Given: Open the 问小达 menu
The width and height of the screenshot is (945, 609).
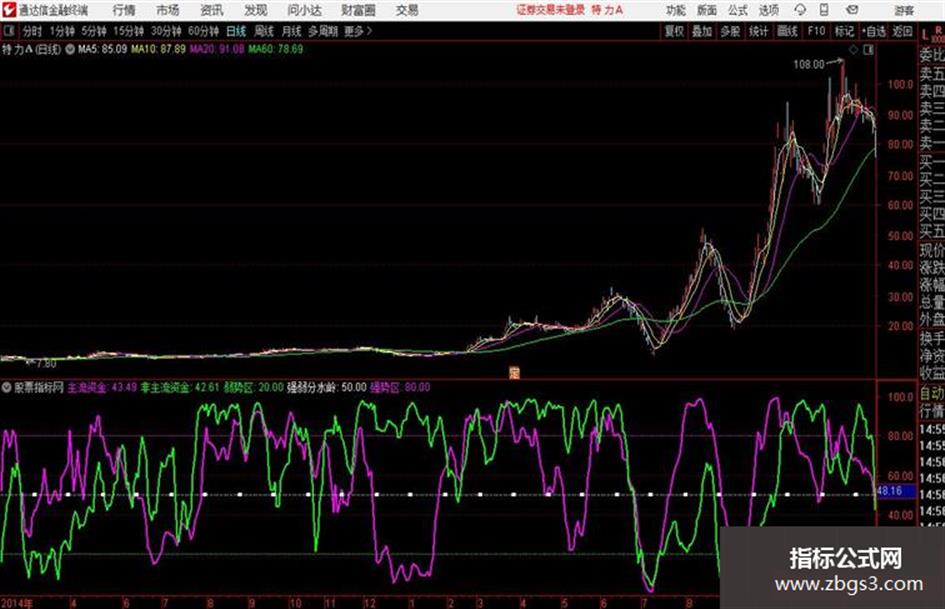Looking at the screenshot, I should (x=304, y=10).
